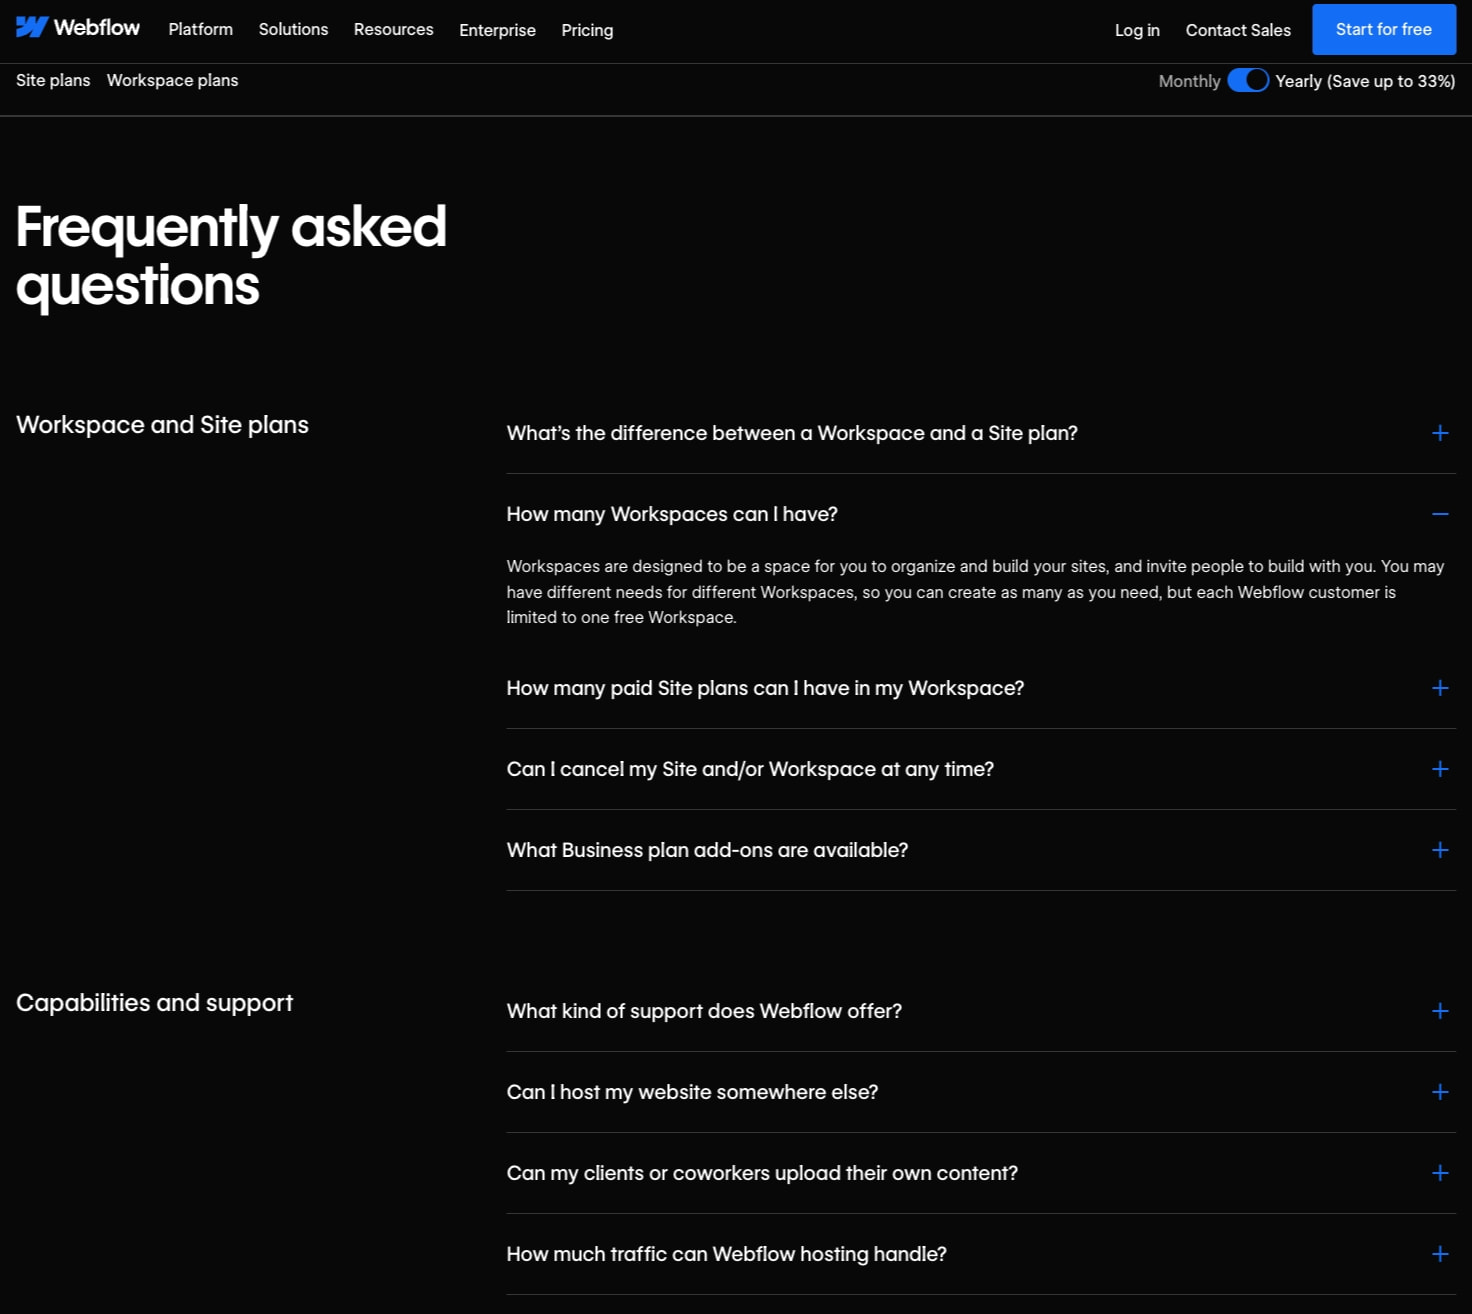Click plus icon beside cancel Site question
This screenshot has height=1314, width=1472.
pos(1440,769)
